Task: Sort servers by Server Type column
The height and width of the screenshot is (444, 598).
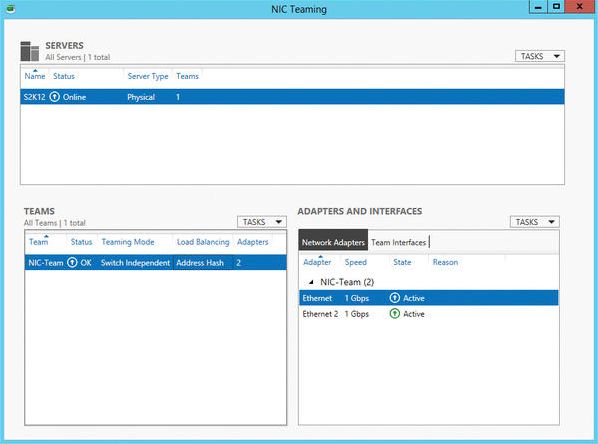Action: point(148,76)
